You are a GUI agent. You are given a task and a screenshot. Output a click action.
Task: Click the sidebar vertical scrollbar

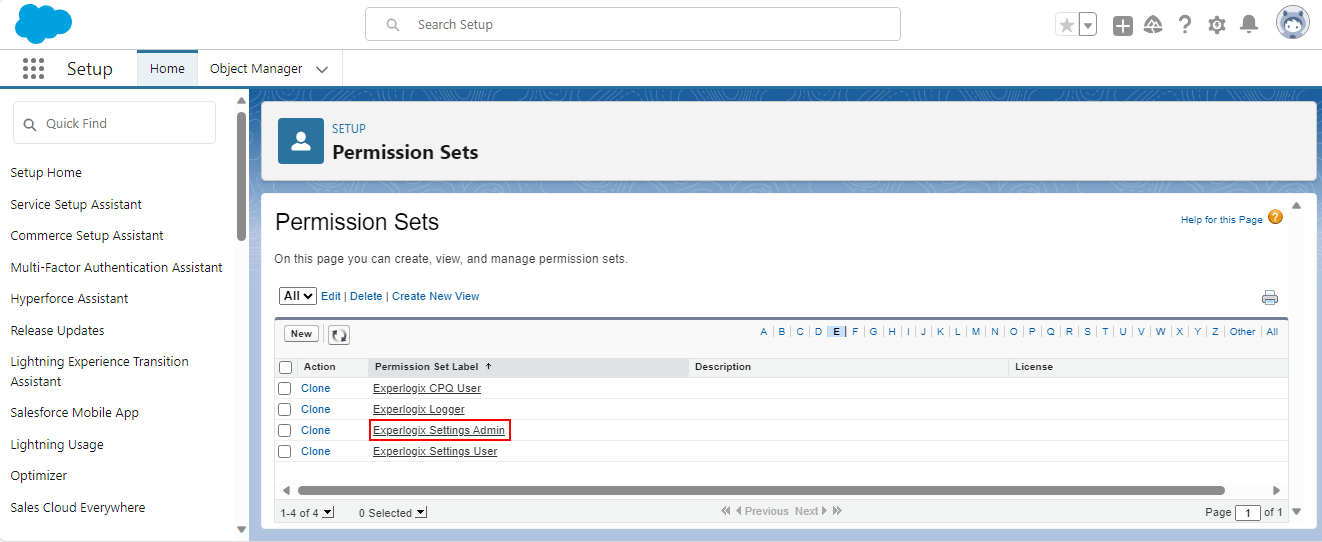click(241, 175)
